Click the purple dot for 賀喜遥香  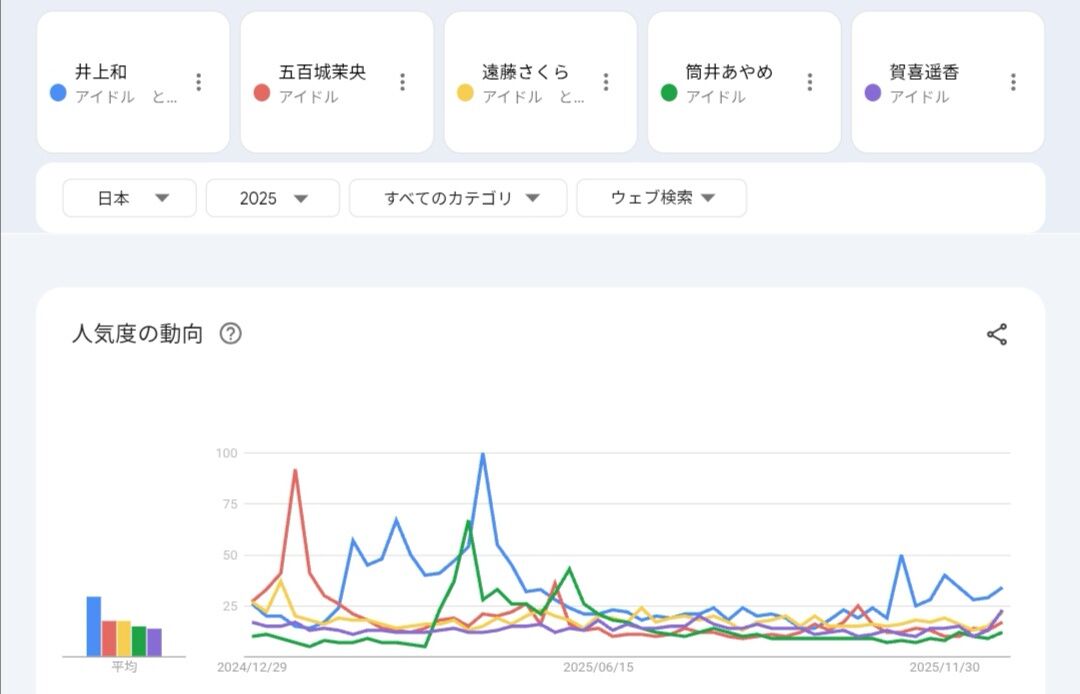(x=873, y=93)
